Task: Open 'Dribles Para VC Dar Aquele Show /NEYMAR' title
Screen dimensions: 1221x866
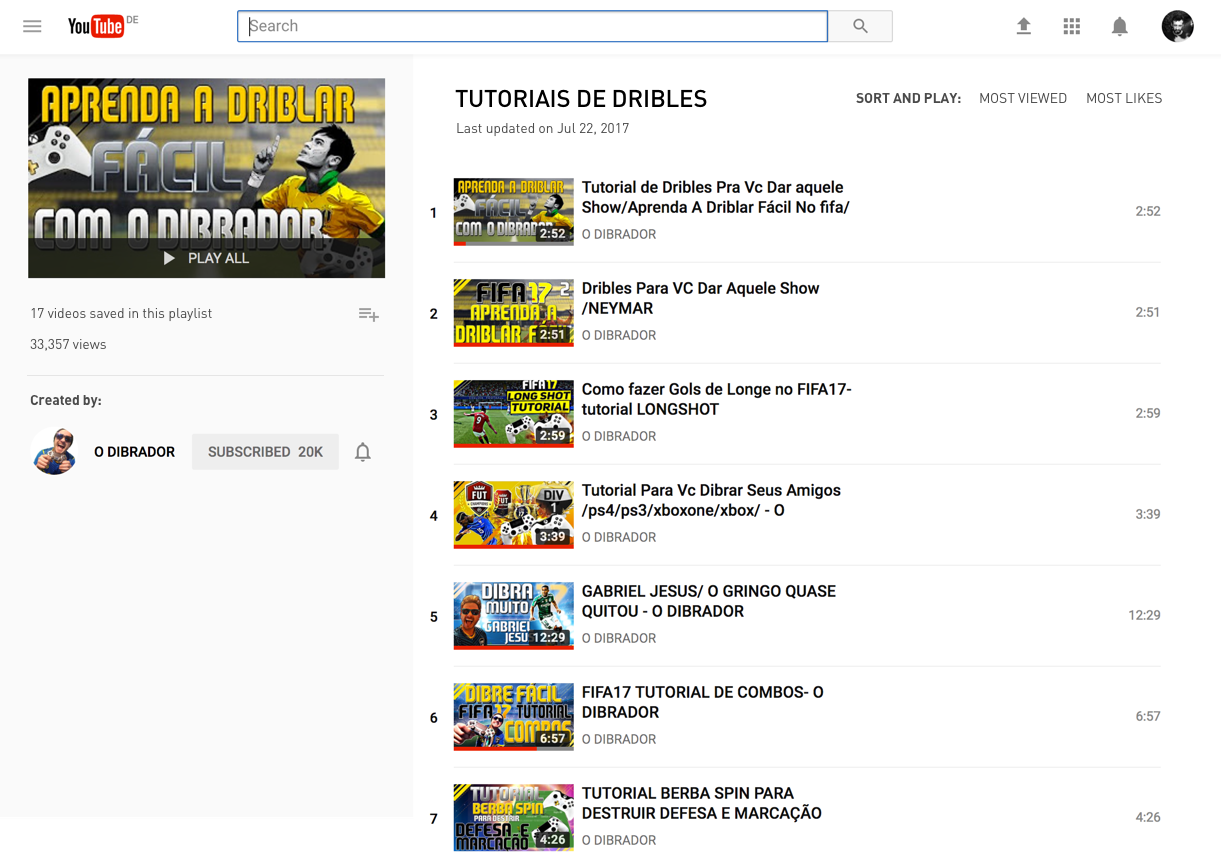Action: point(700,298)
